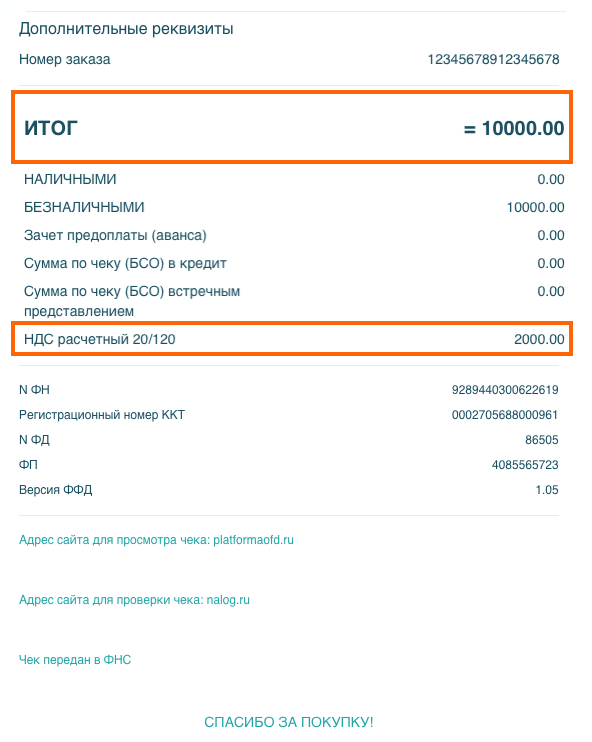Click the НДС расчетный 20/120 label
Viewport: 592px width, 742px height.
point(99,339)
